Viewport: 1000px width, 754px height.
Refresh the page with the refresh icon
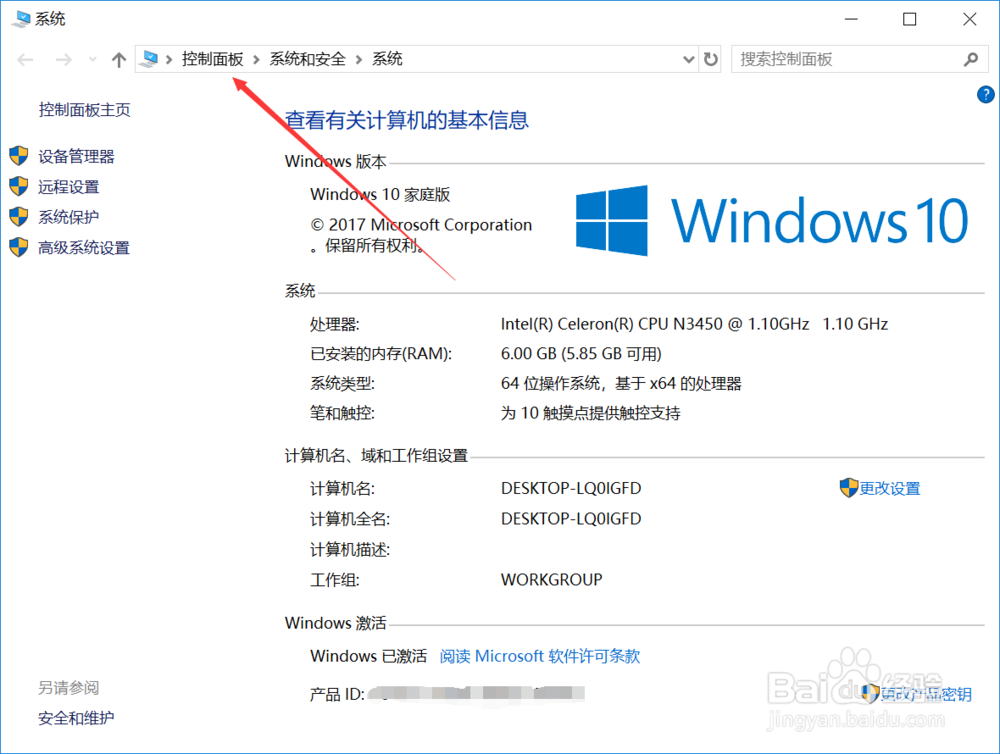tap(710, 60)
